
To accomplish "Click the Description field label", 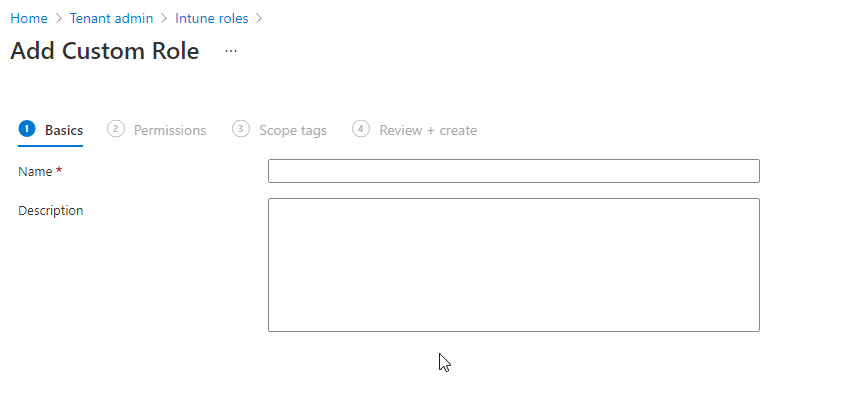I will (x=51, y=211).
